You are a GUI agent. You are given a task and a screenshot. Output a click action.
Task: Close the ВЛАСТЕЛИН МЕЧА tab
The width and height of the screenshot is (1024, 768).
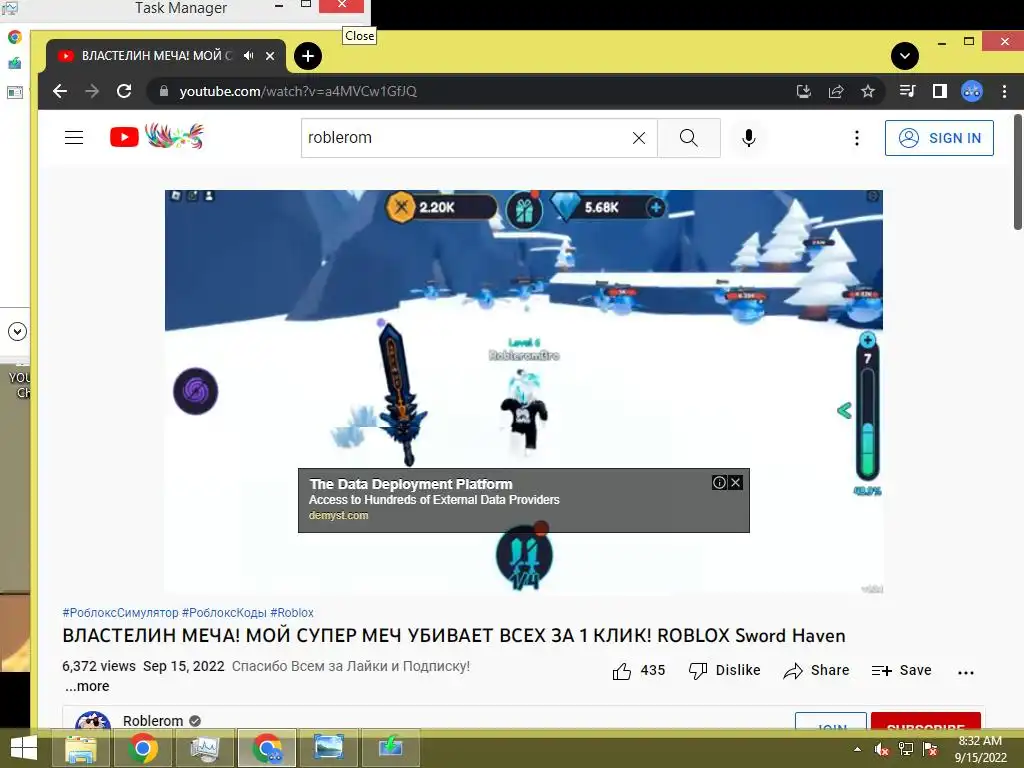tap(270, 56)
